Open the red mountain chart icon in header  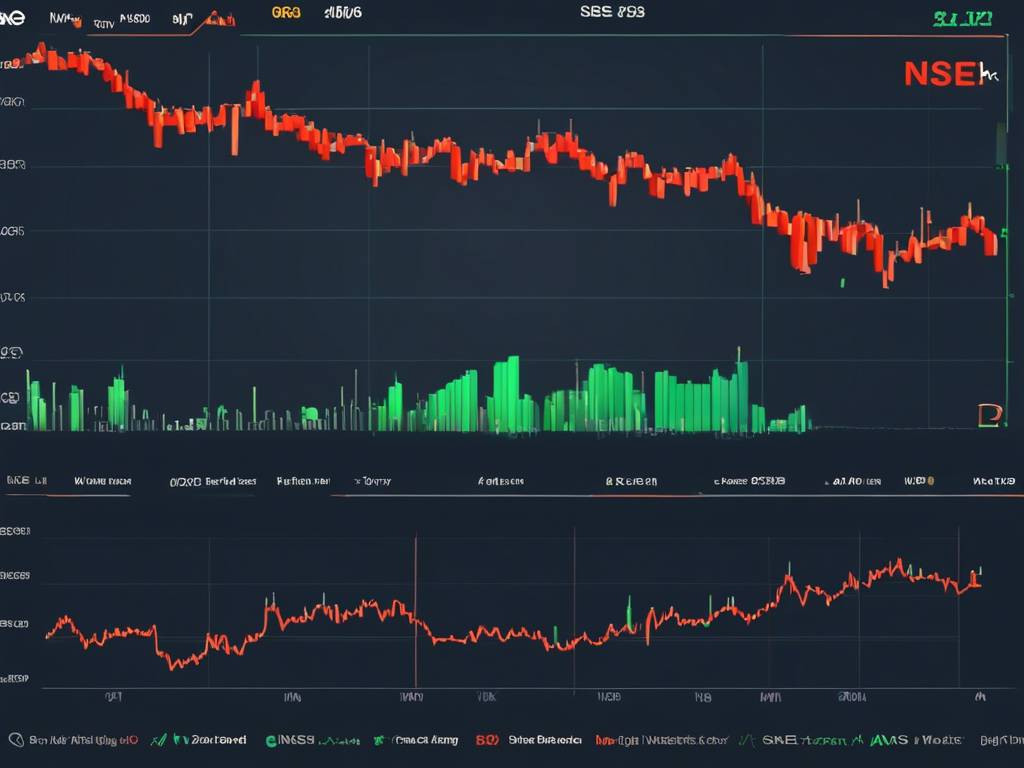[220, 19]
